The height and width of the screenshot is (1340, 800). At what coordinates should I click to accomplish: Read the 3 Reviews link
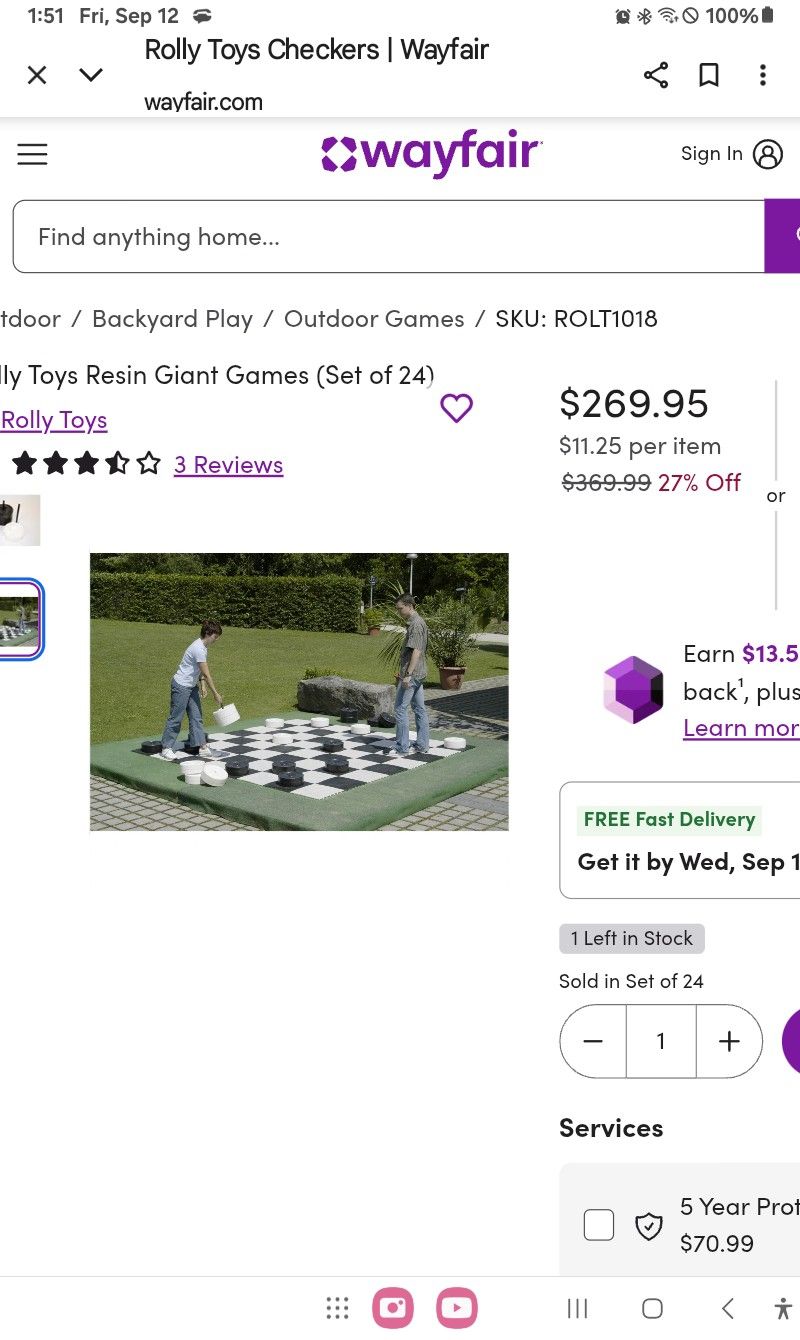228,465
